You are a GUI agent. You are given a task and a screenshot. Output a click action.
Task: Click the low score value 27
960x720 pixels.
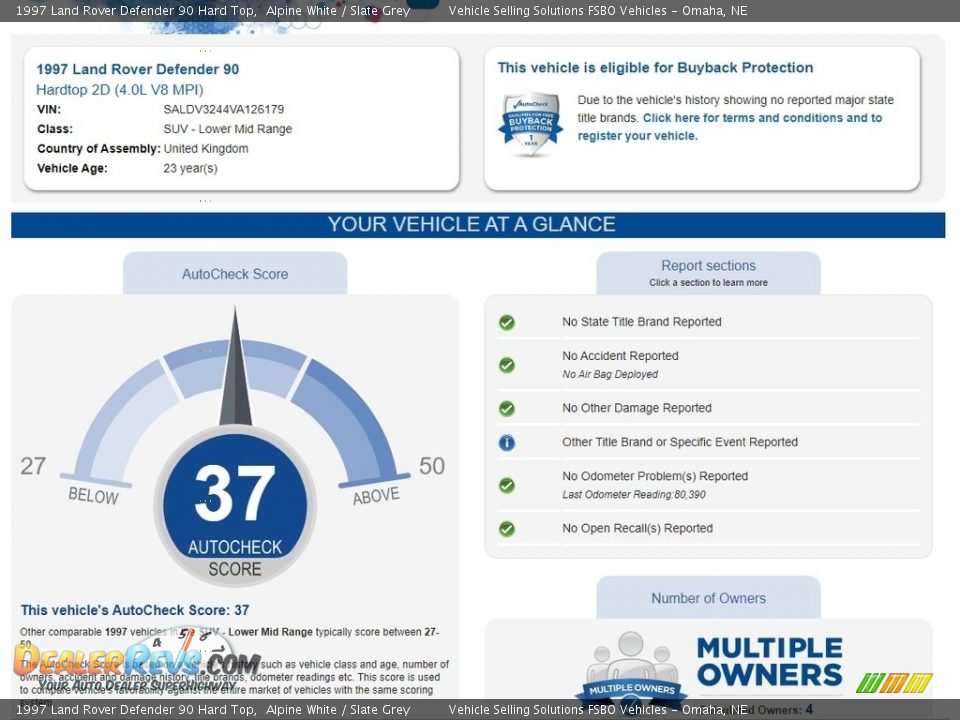click(x=33, y=466)
